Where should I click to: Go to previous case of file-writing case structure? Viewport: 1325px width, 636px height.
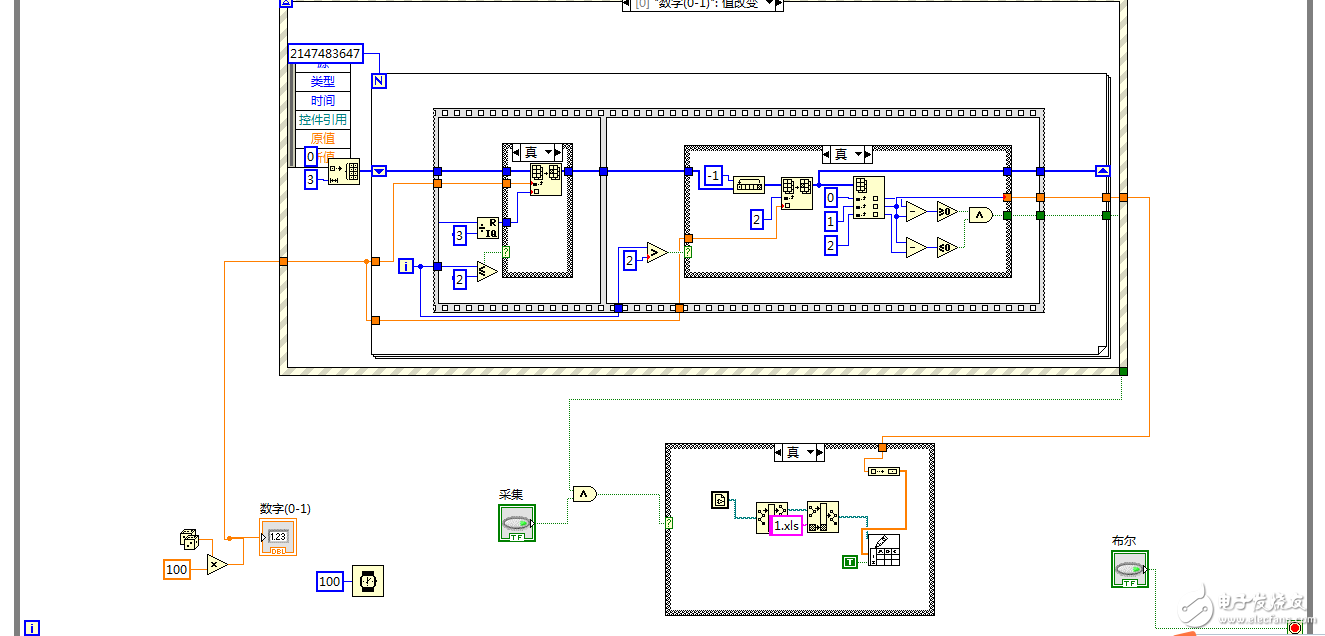[780, 452]
